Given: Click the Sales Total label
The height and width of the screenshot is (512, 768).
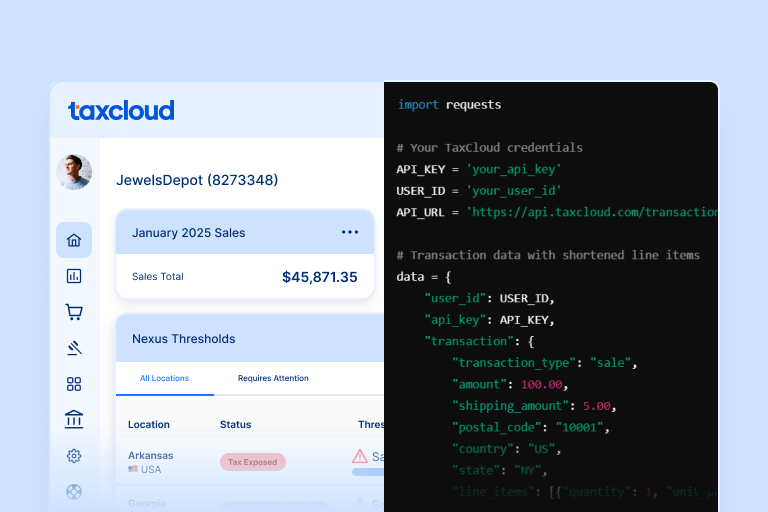Looking at the screenshot, I should [x=158, y=277].
